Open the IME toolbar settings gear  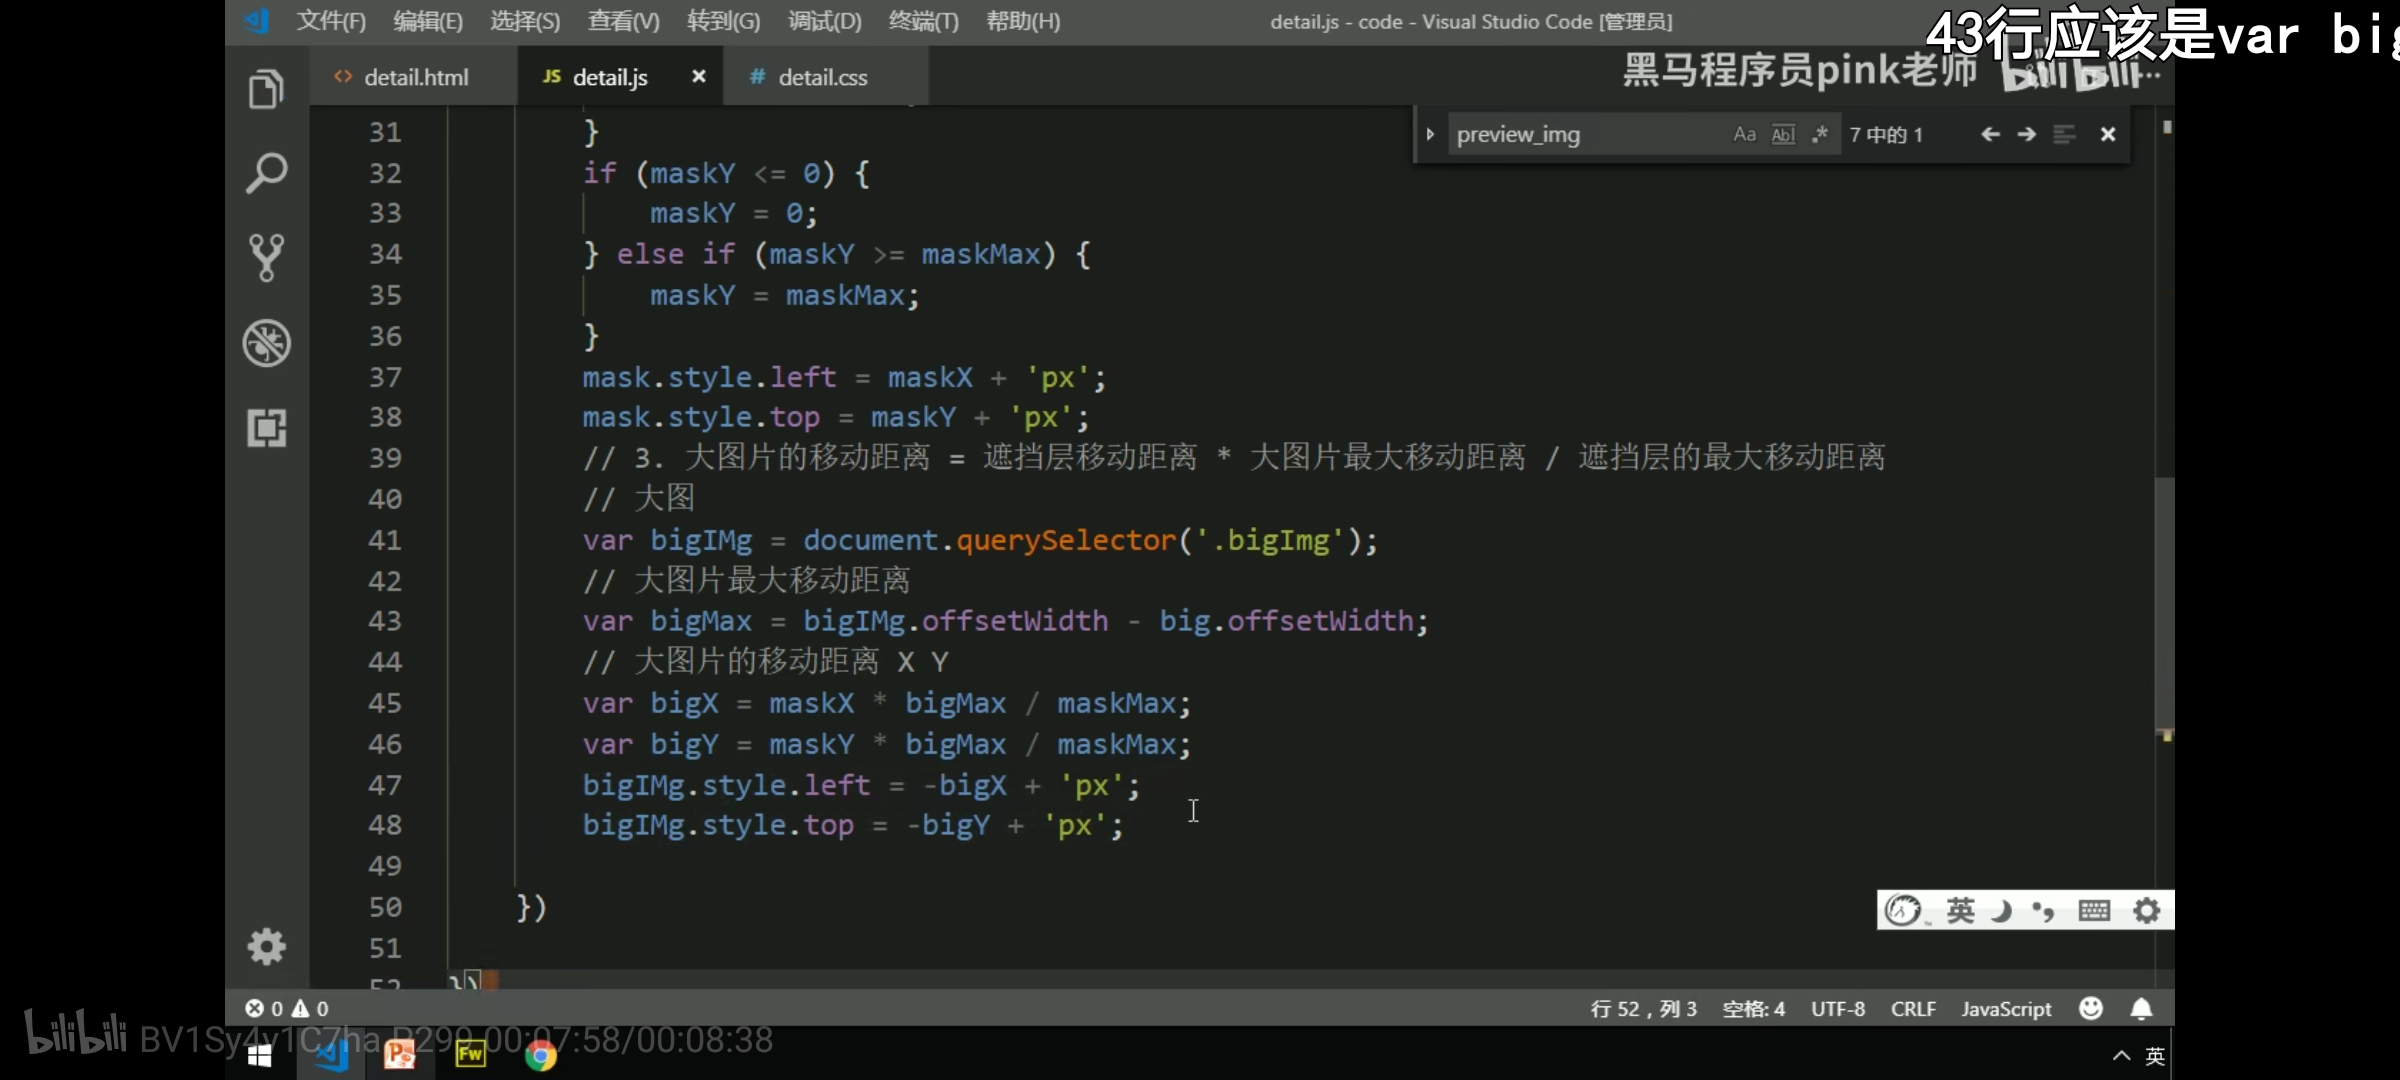(x=2147, y=910)
